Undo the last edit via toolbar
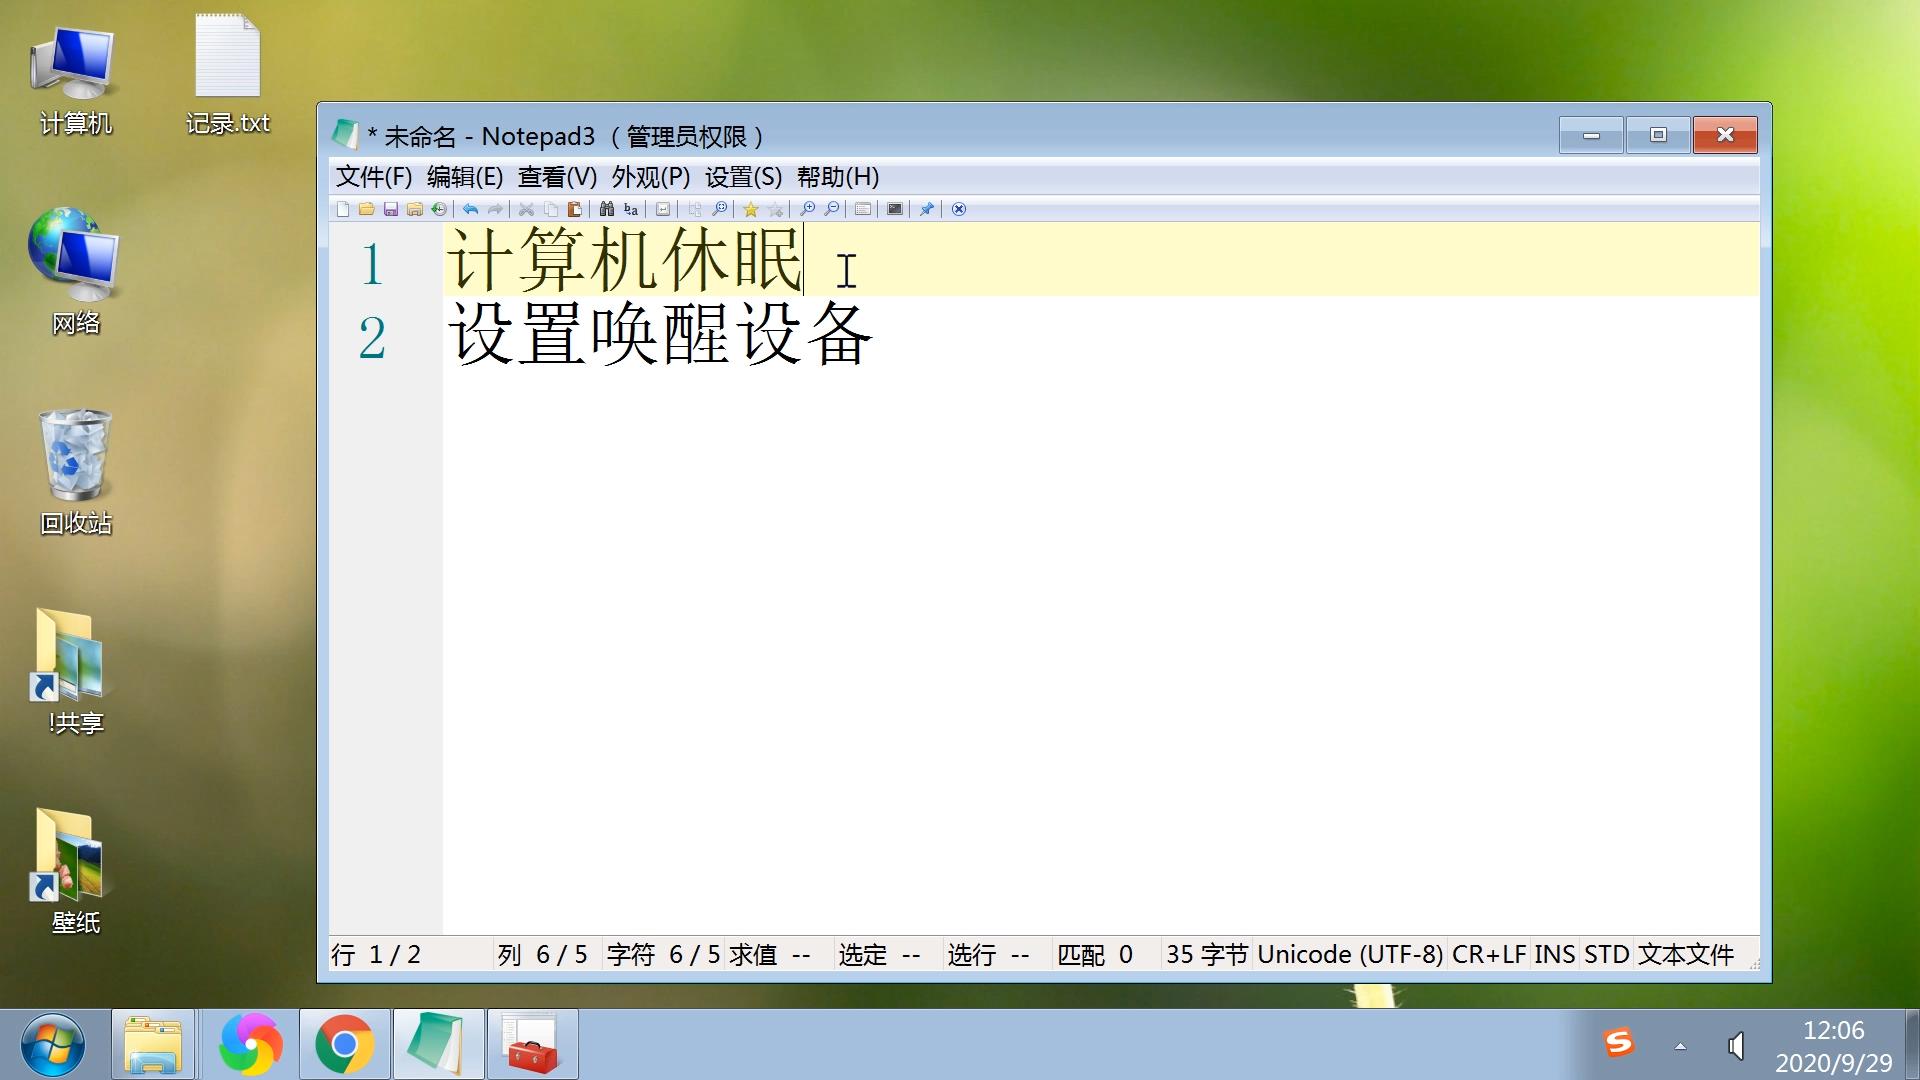 coord(470,209)
